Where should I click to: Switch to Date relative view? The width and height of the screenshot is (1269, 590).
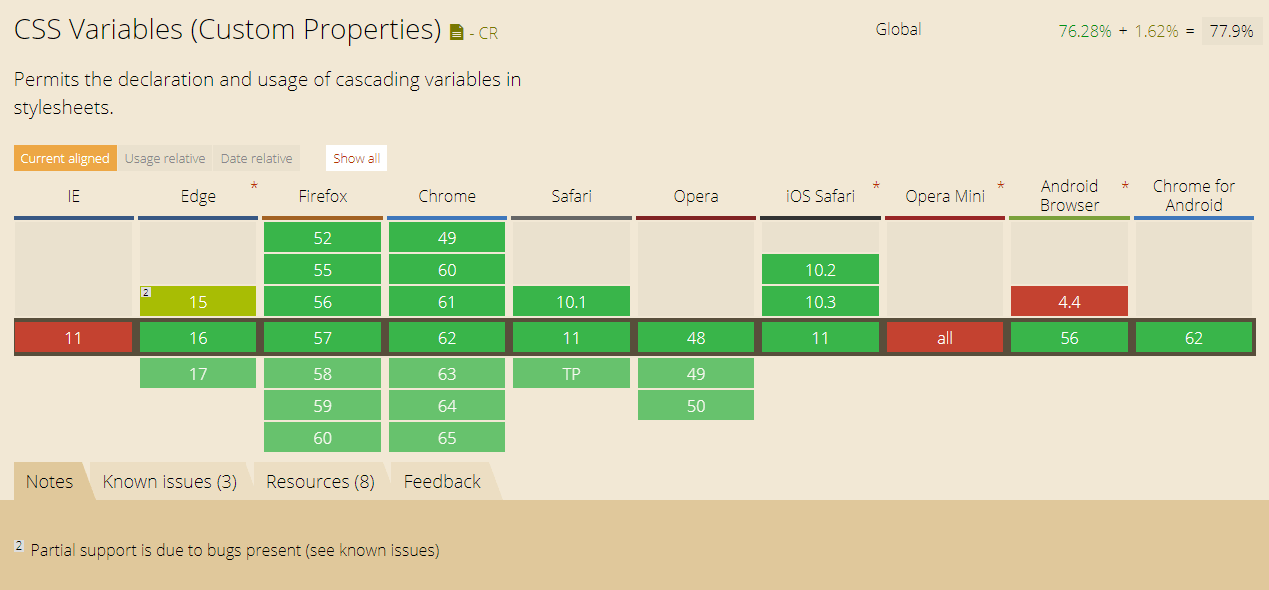(x=257, y=158)
